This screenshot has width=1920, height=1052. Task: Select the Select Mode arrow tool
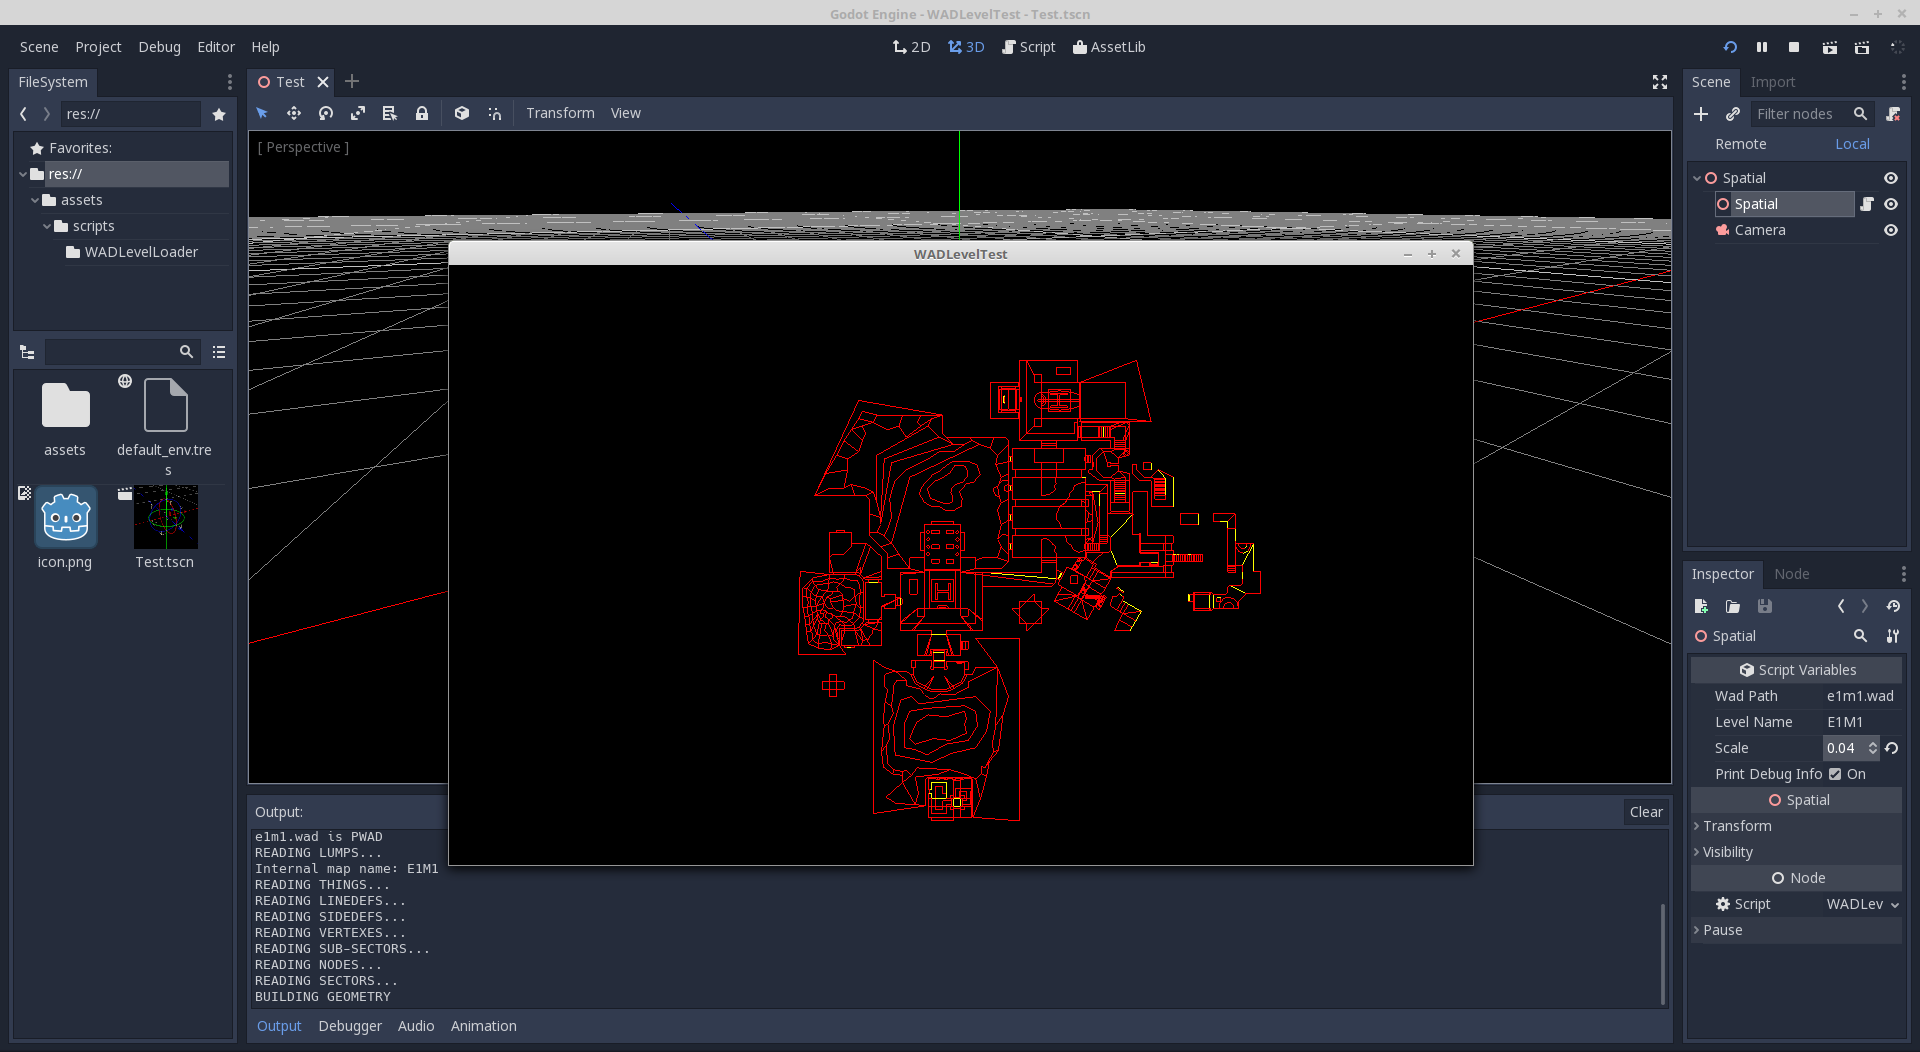[262, 113]
